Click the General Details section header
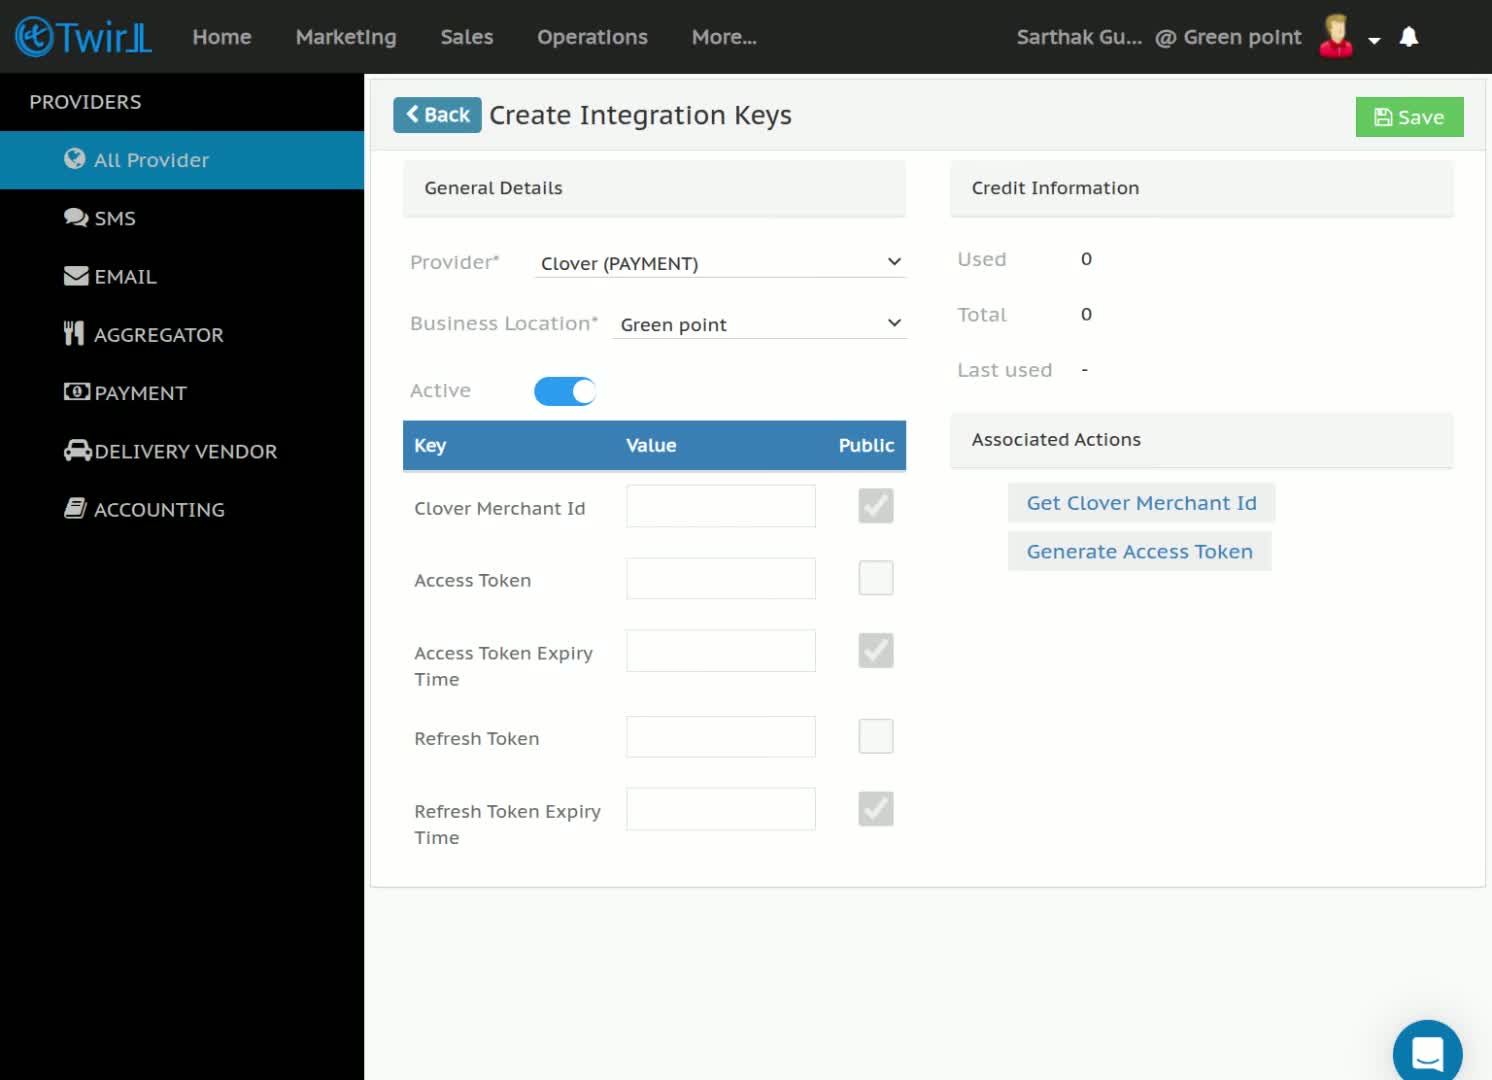This screenshot has width=1492, height=1080. point(654,188)
